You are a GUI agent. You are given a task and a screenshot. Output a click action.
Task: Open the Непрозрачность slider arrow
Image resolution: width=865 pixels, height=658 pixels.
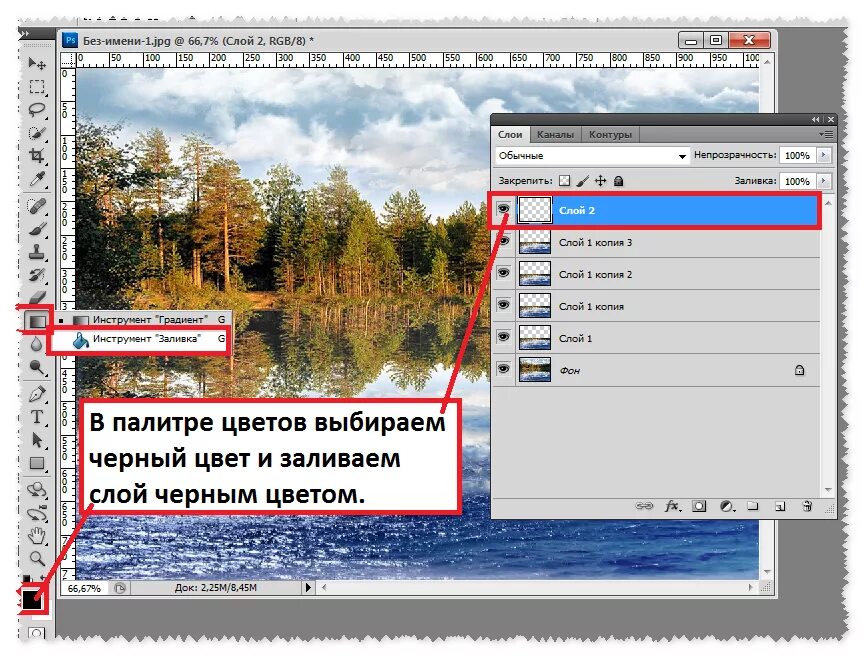click(x=824, y=155)
